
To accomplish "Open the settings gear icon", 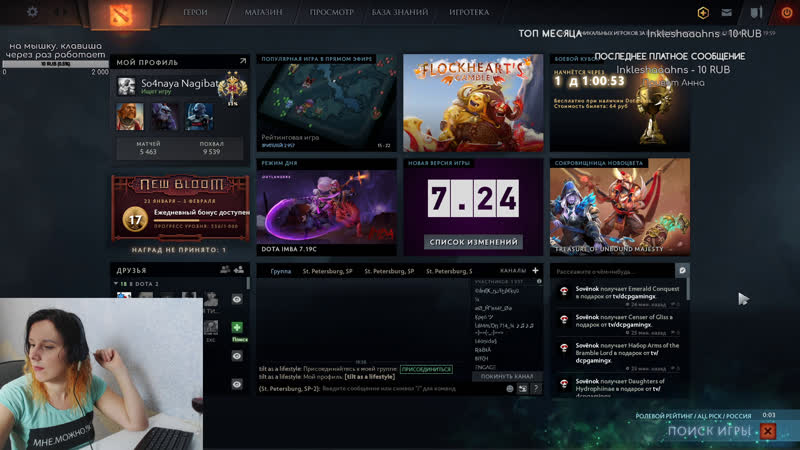I will coord(32,11).
